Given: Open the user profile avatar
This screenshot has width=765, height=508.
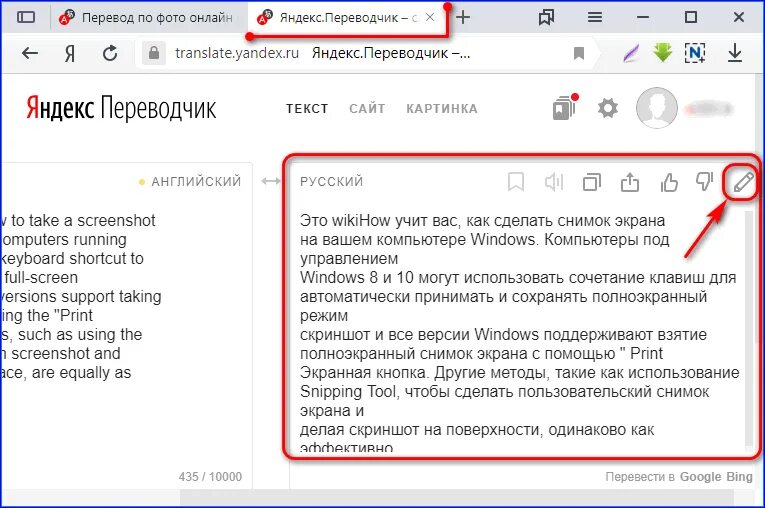Looking at the screenshot, I should point(657,108).
